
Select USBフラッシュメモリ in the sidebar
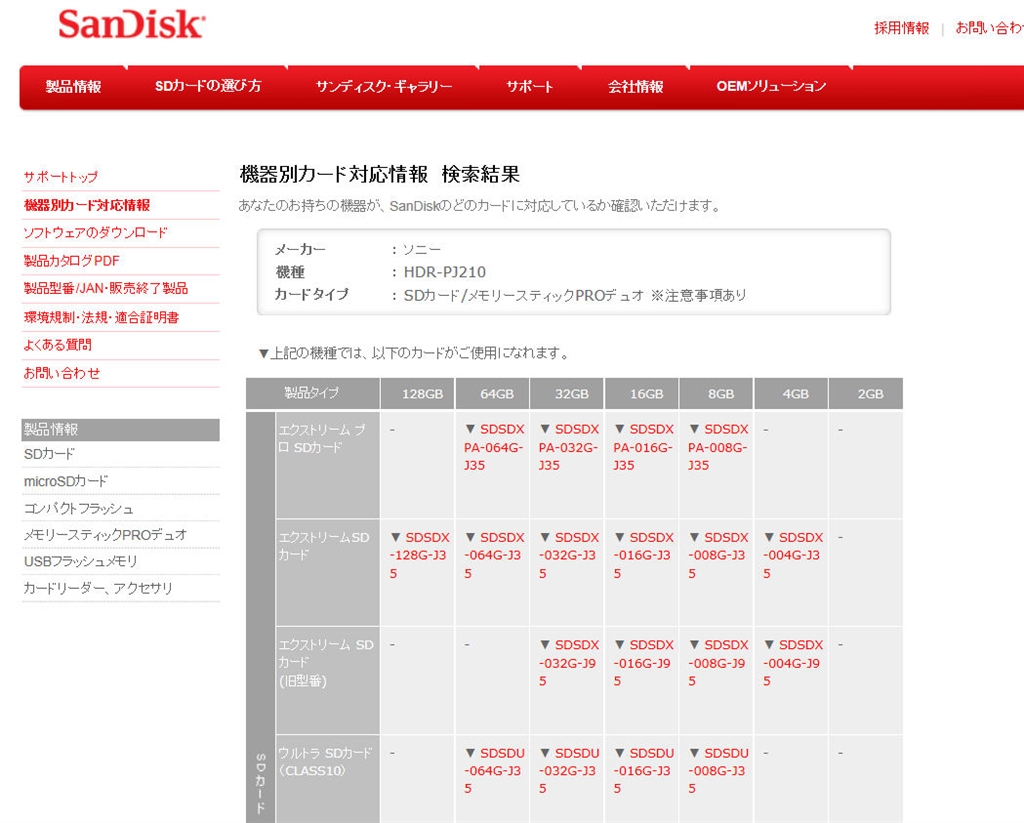(x=81, y=561)
